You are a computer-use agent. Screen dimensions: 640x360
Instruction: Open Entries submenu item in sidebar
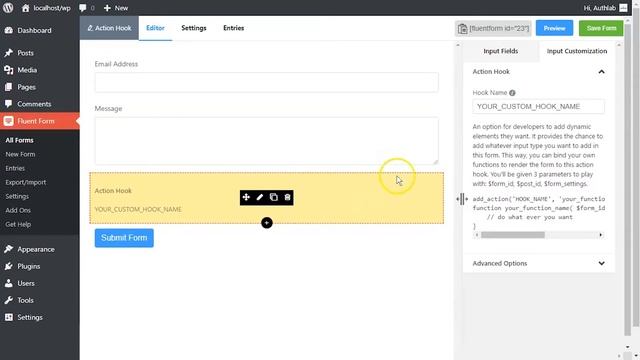[15, 168]
